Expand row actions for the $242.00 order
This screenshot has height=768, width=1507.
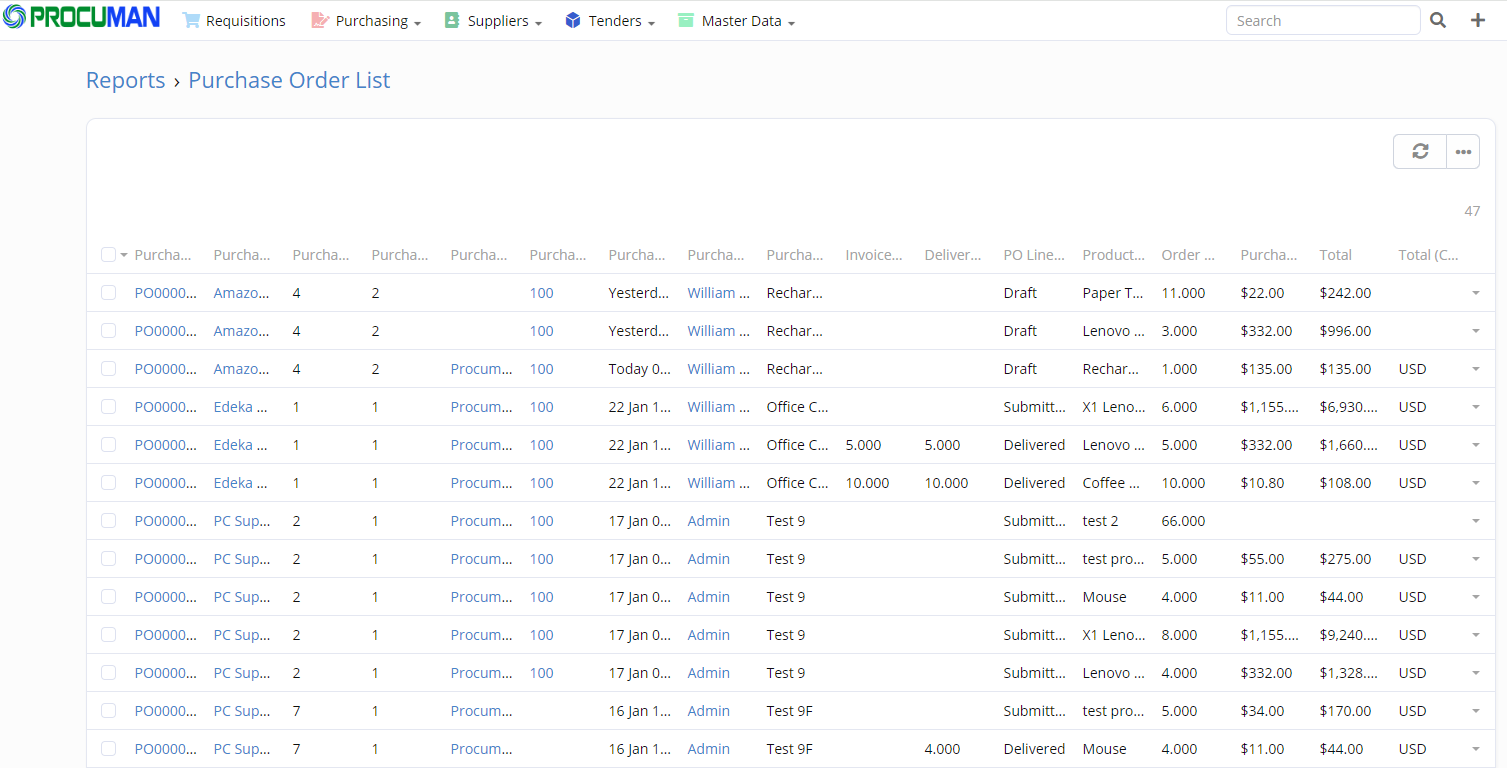pos(1475,293)
